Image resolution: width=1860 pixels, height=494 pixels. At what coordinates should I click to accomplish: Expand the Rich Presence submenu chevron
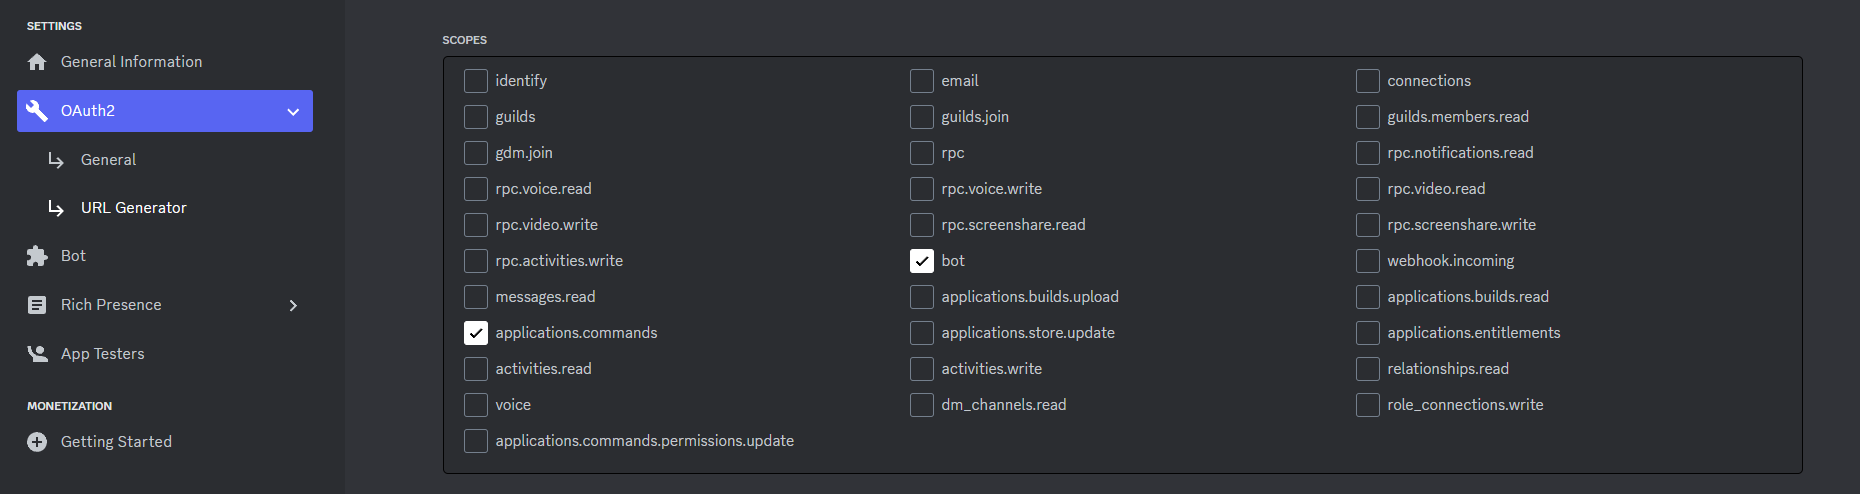point(293,305)
